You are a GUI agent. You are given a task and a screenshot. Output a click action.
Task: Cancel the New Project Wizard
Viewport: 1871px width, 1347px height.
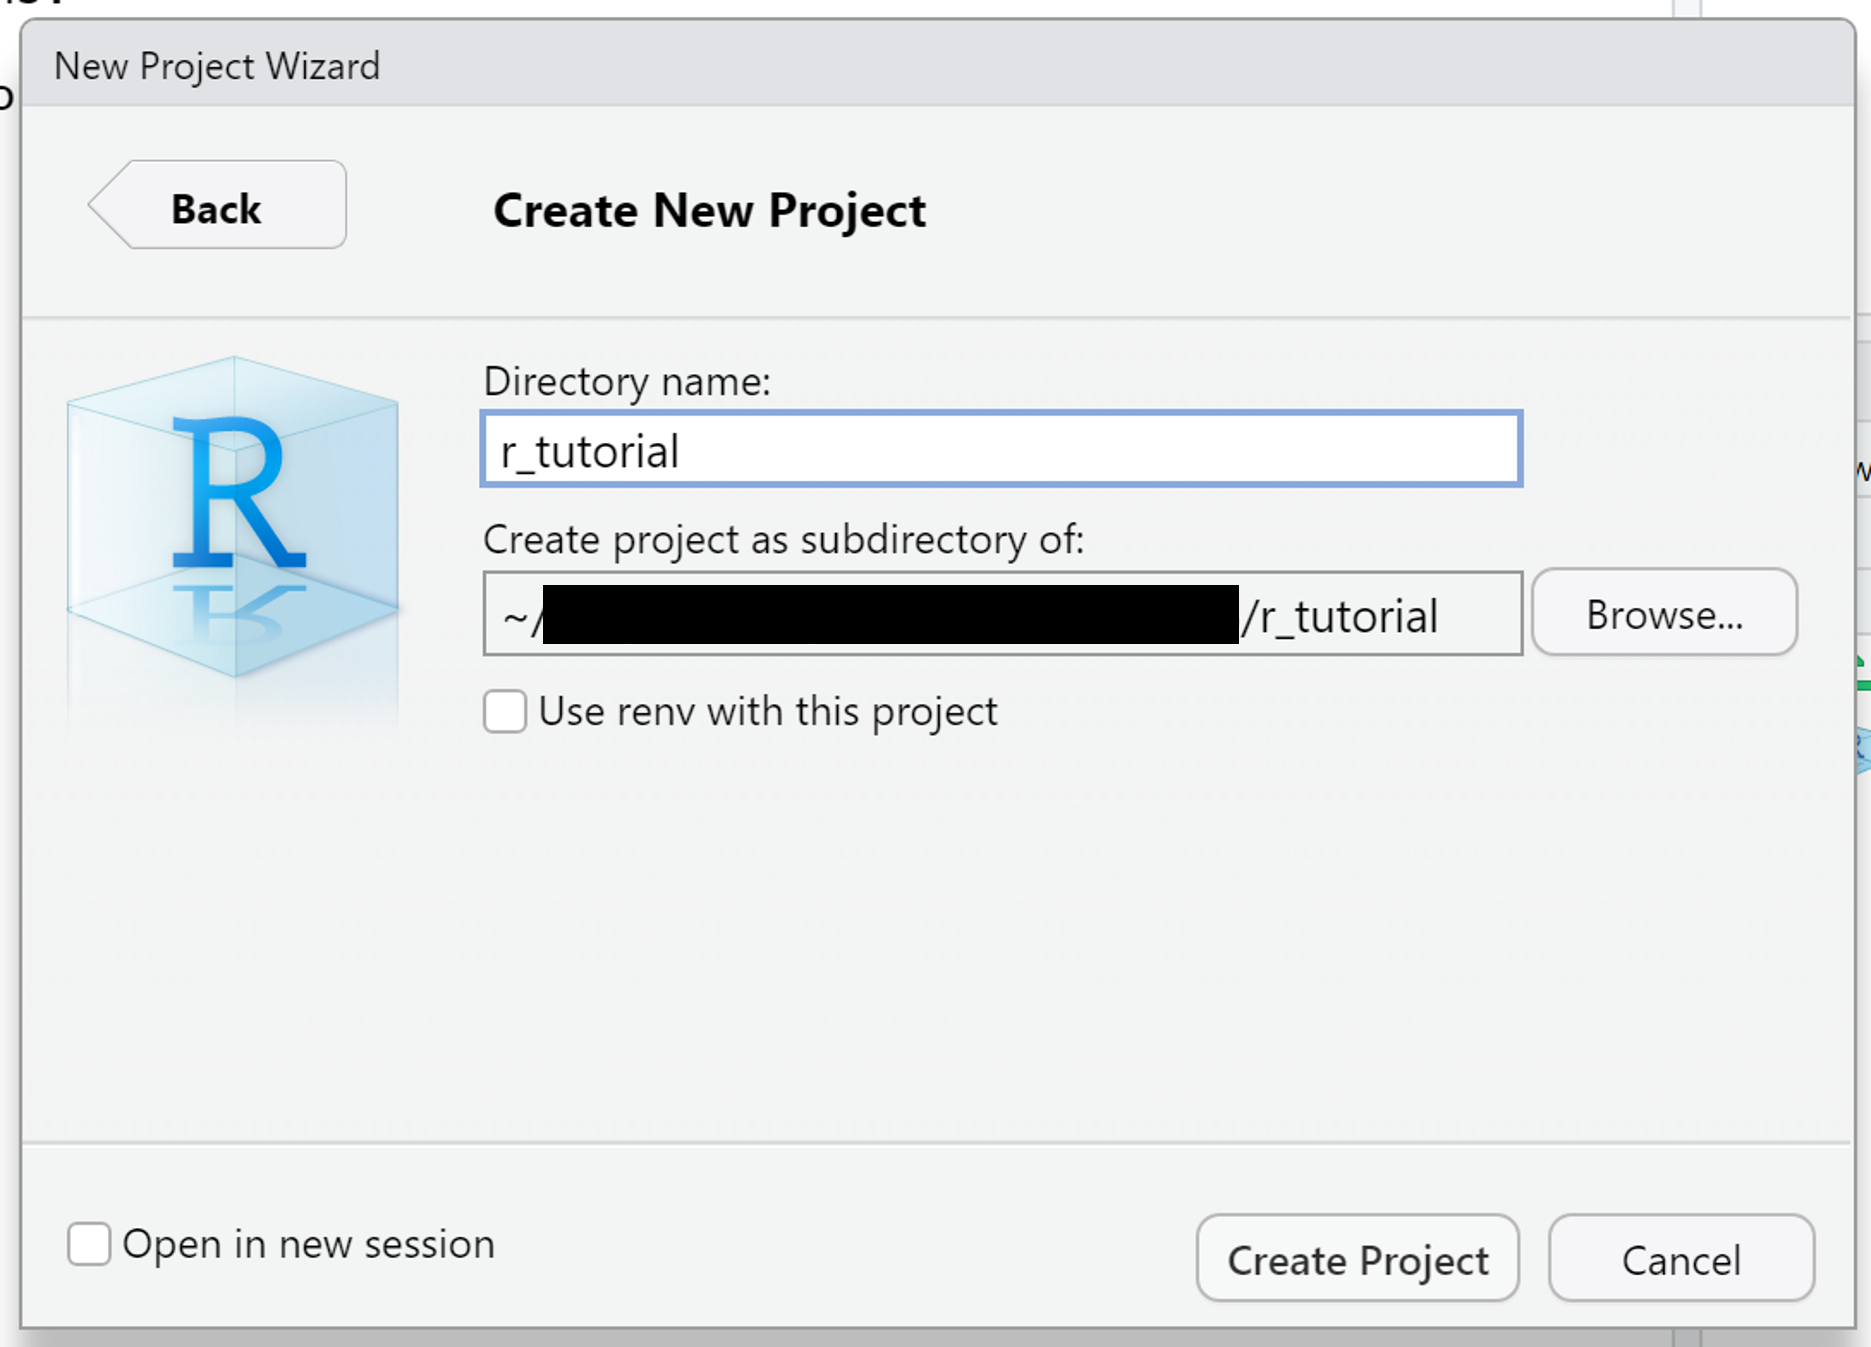pos(1680,1259)
